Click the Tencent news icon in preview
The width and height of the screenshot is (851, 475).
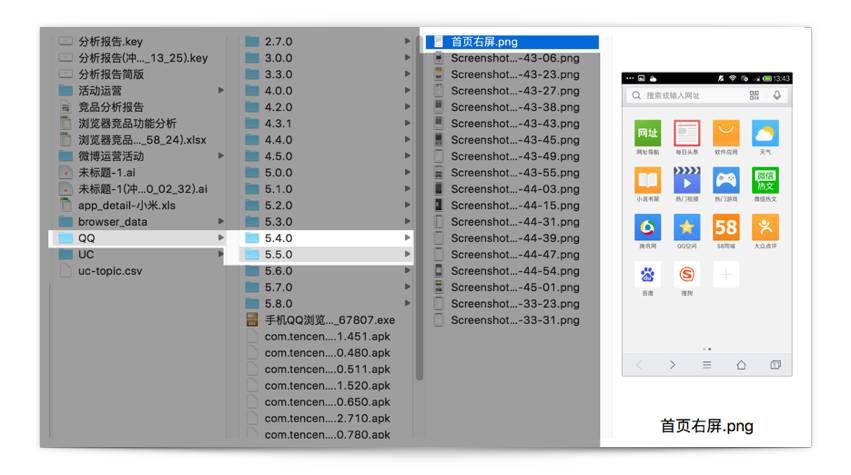click(x=647, y=227)
